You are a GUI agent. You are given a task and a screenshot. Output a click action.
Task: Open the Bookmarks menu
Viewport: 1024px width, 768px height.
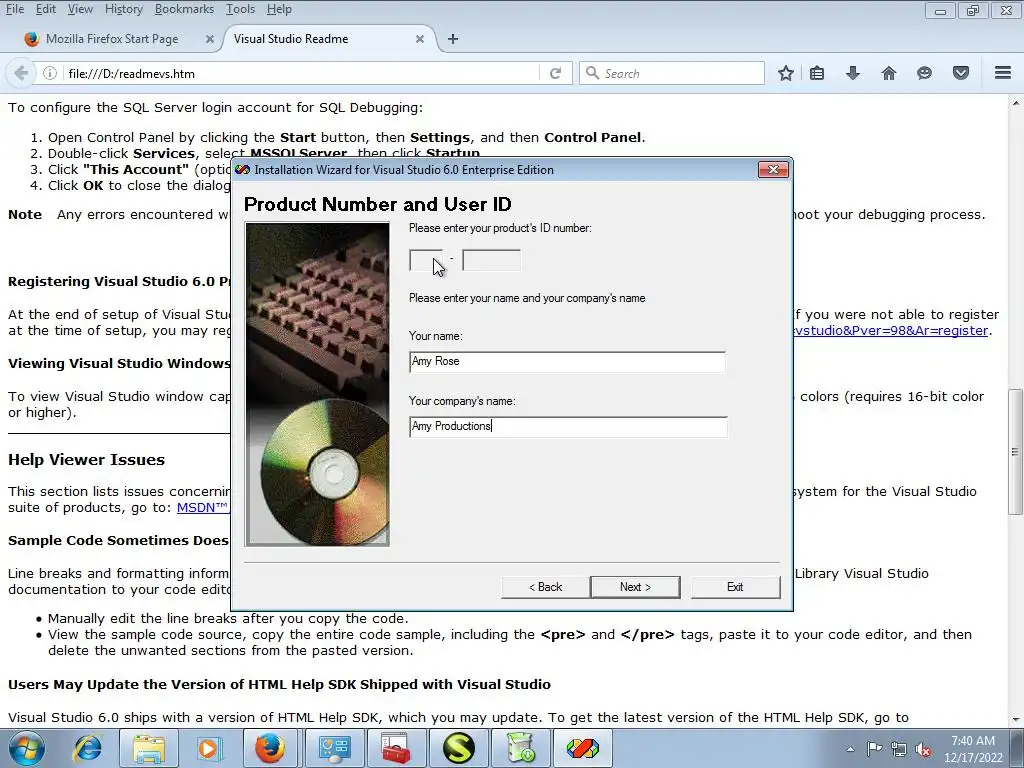tap(184, 9)
